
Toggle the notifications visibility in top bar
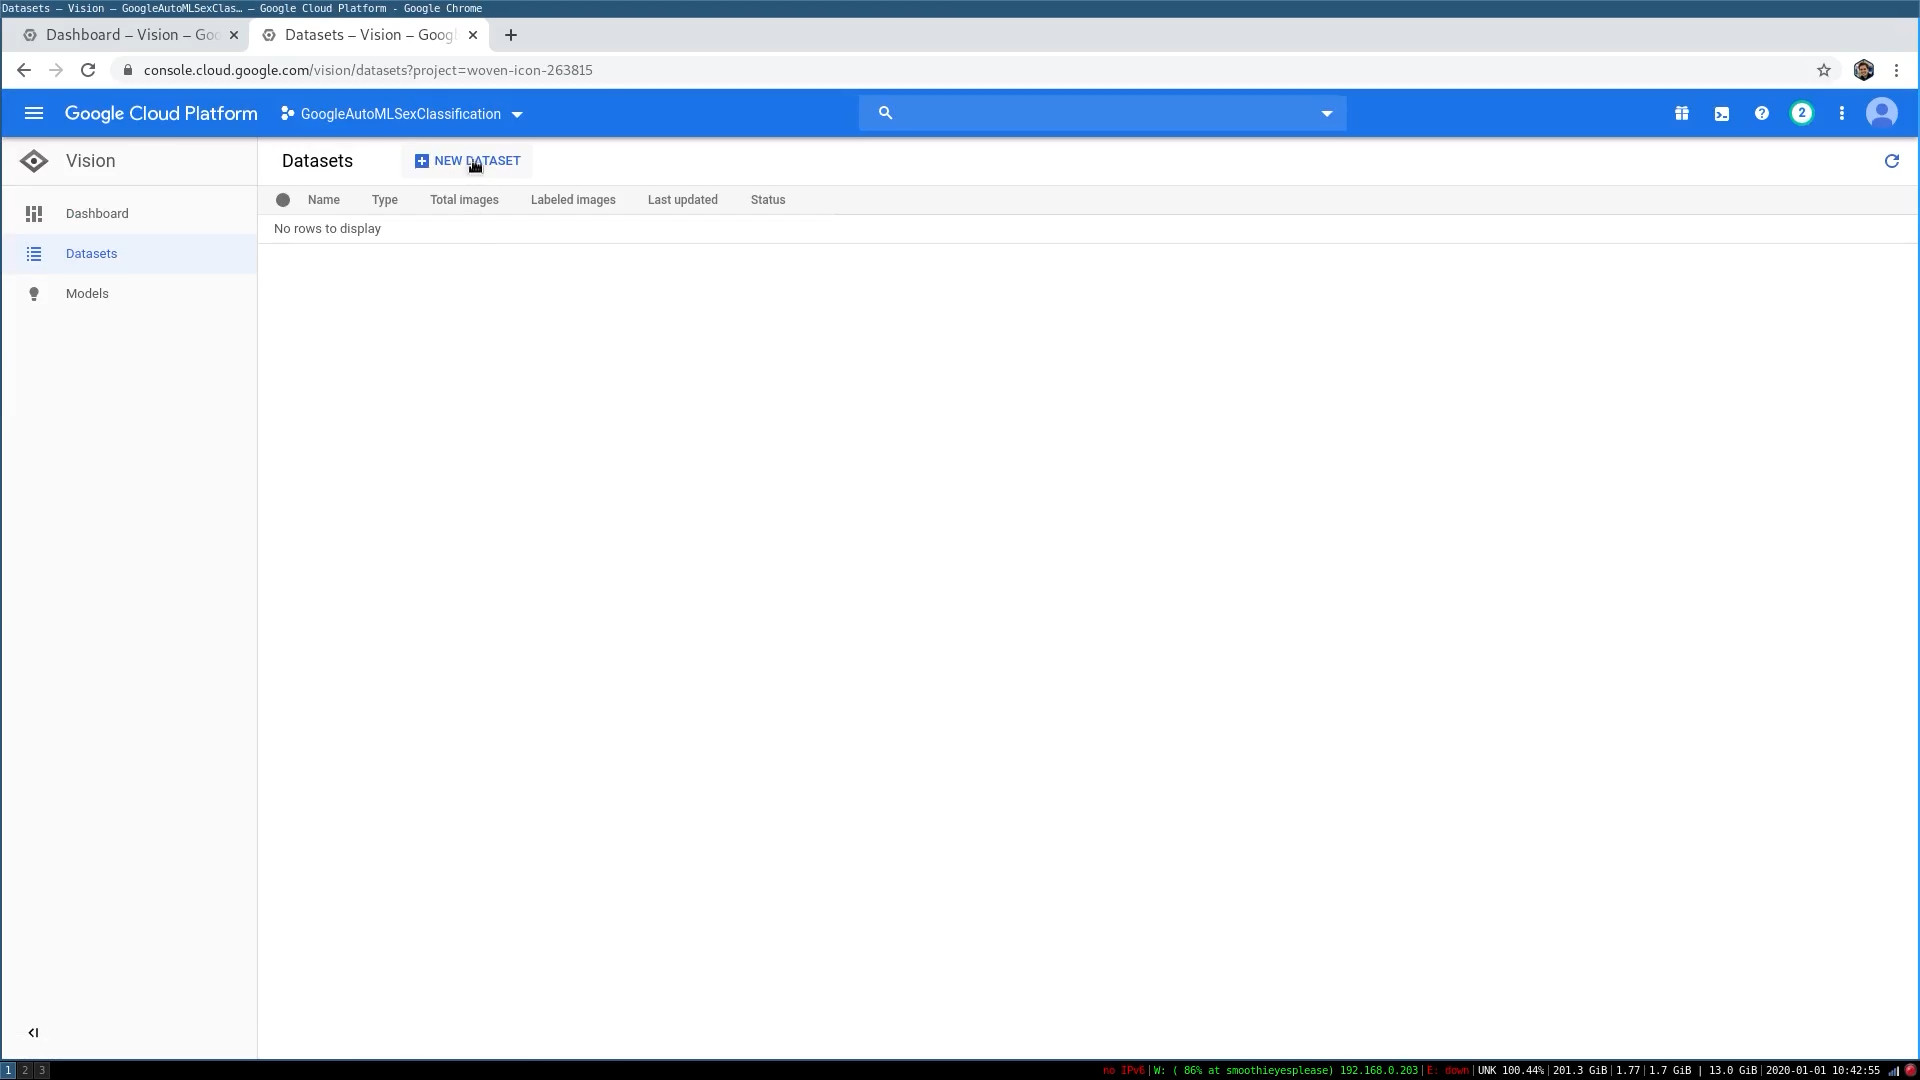coord(1803,112)
